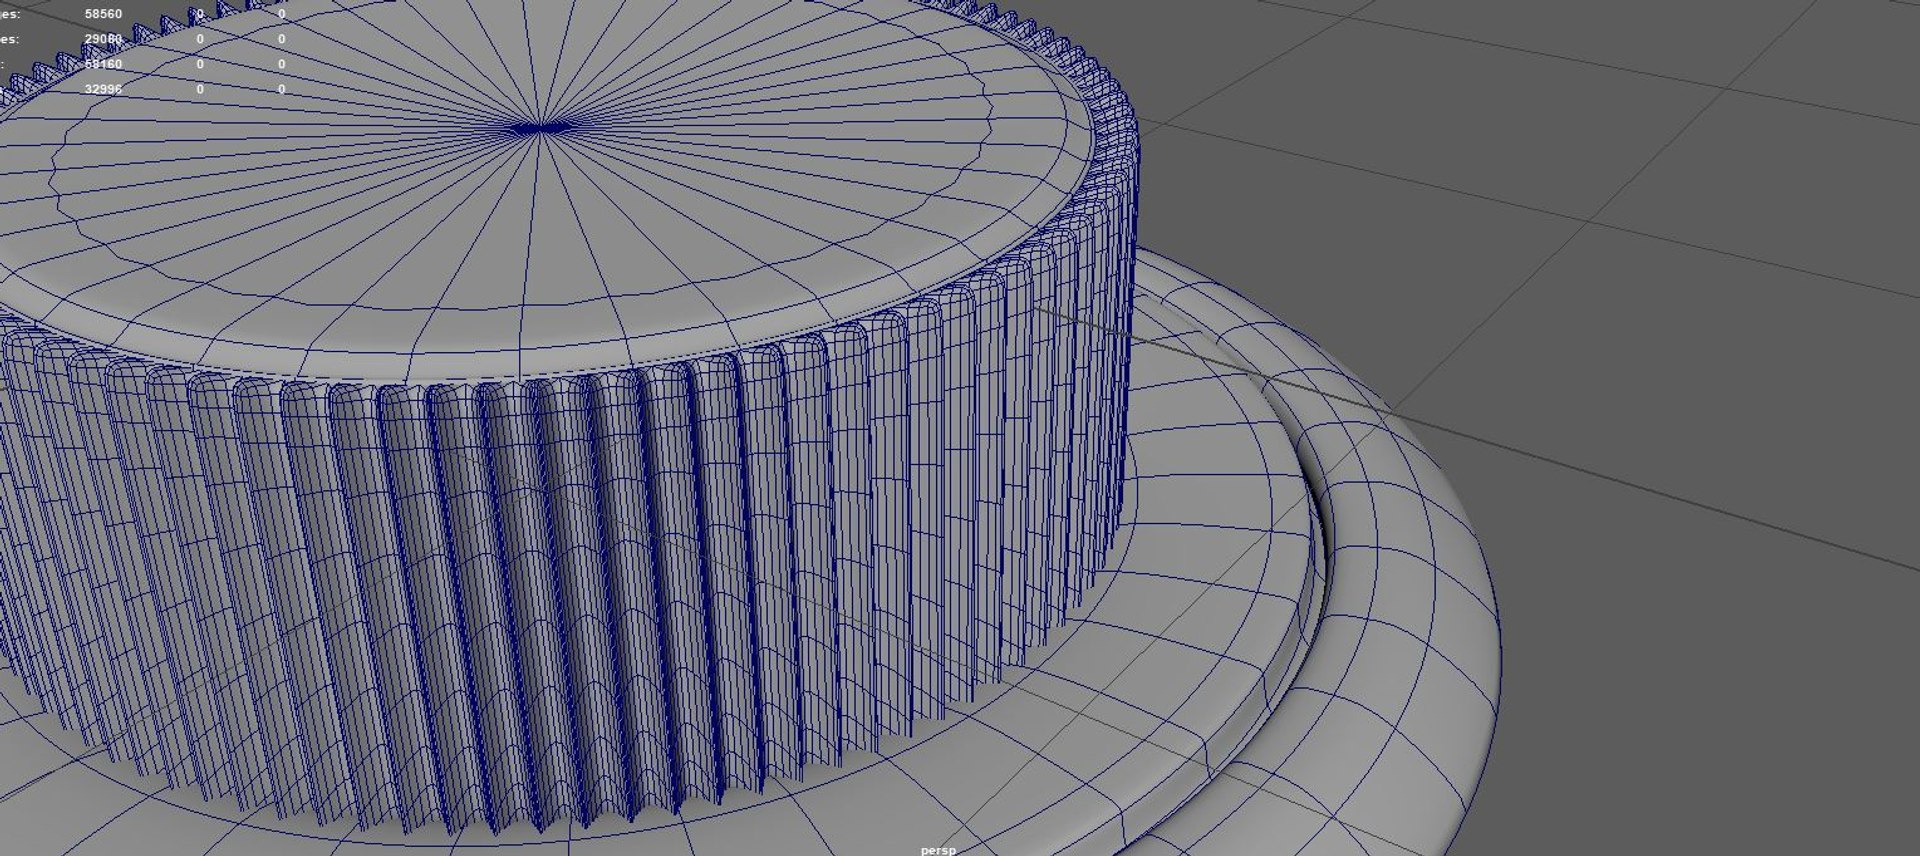
Task: Click the 58560 count in HUD
Action: click(x=103, y=14)
